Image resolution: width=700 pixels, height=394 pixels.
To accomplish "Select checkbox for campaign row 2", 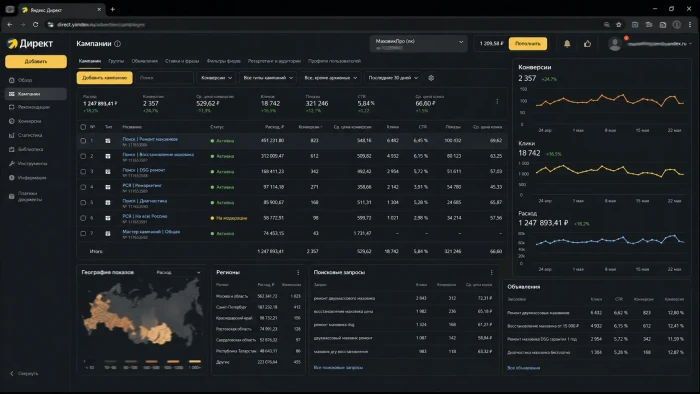I will click(83, 156).
